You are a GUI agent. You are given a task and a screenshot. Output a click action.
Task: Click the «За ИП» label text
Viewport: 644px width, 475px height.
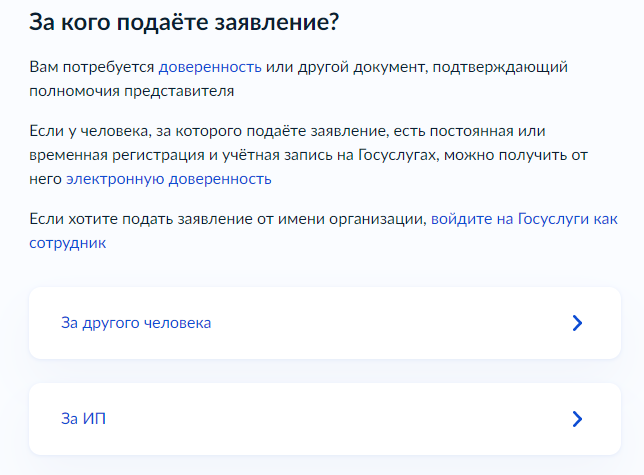click(84, 419)
